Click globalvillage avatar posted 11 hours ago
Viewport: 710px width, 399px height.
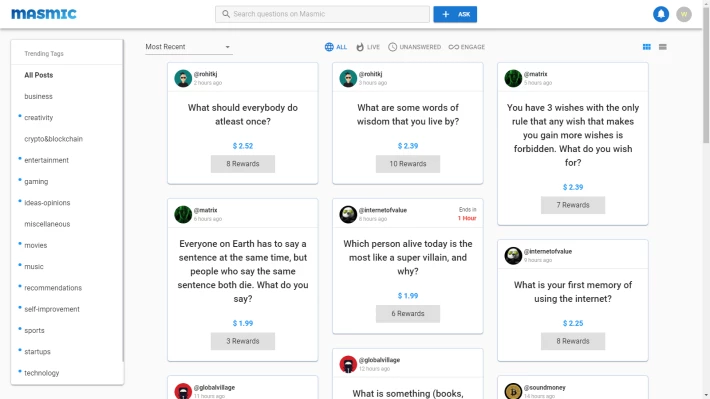click(x=183, y=391)
